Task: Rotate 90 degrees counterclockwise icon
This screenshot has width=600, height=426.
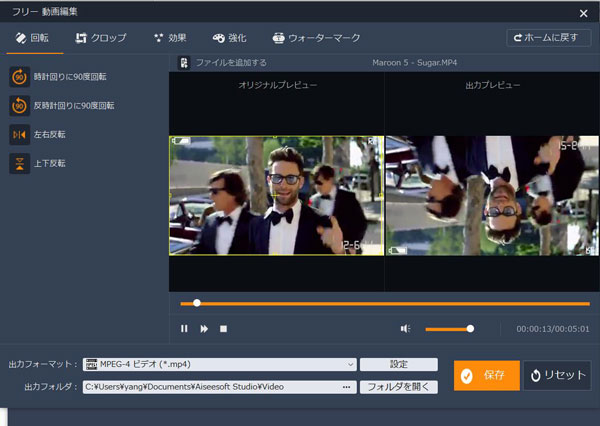Action: point(20,106)
